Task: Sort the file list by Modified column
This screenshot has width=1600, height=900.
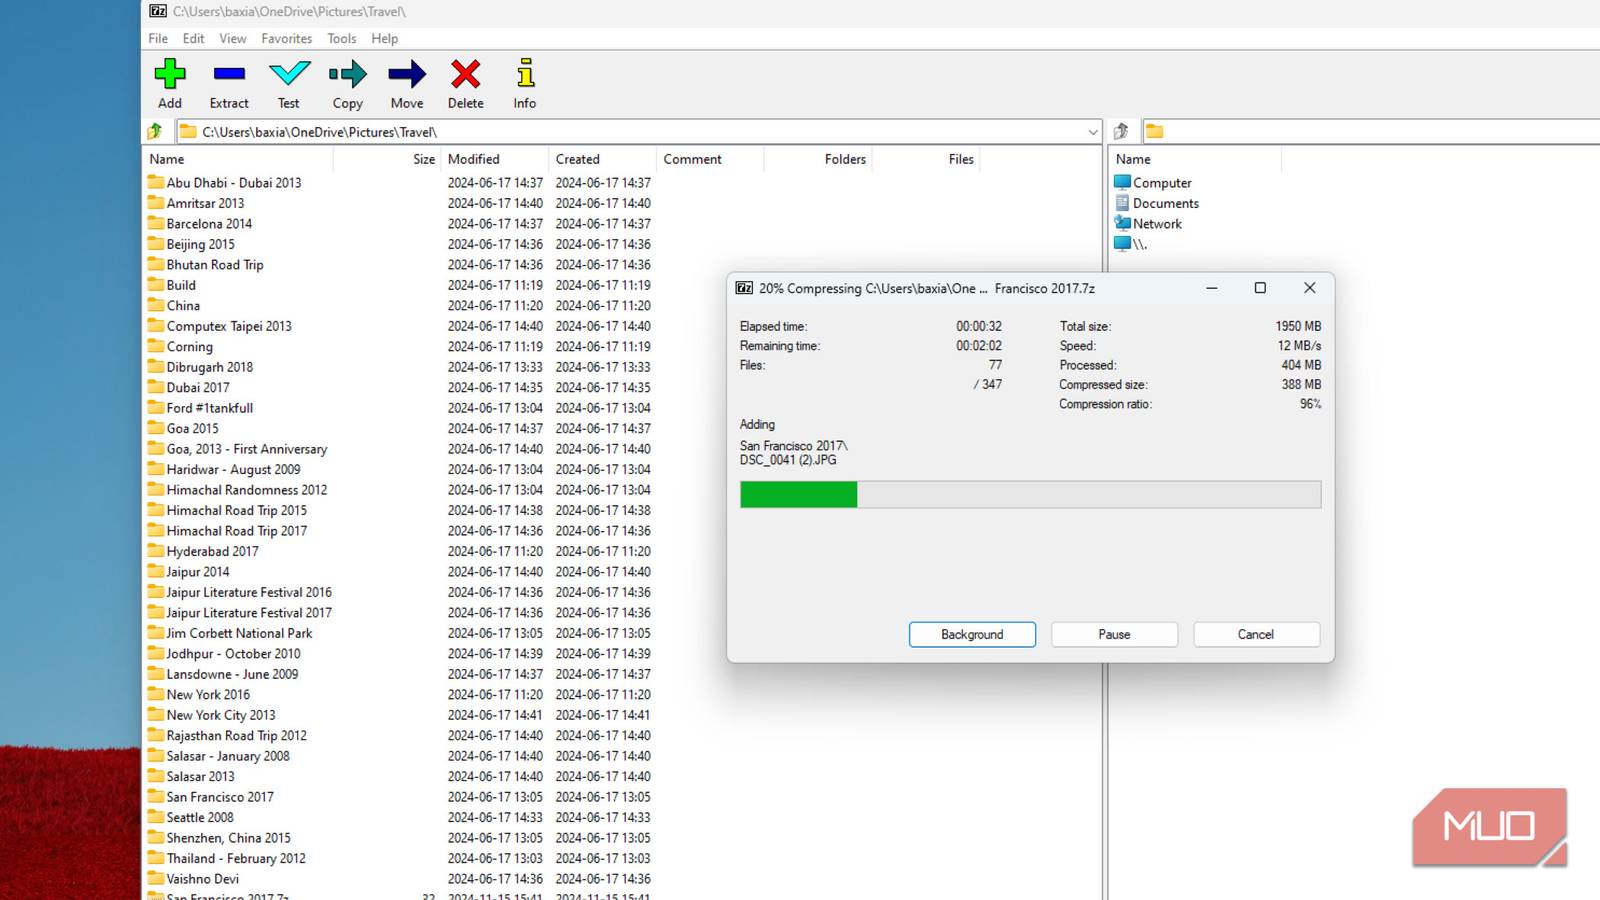Action: (x=474, y=159)
